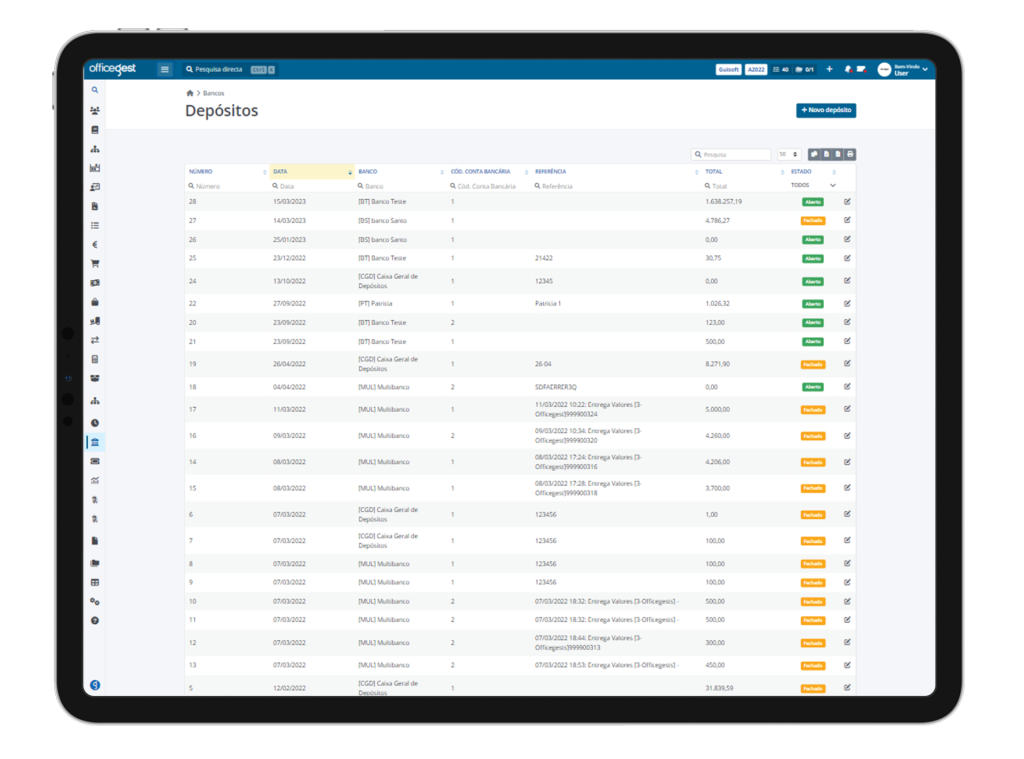
Task: Click the Bancos breadcrumb link
Action: coord(214,93)
